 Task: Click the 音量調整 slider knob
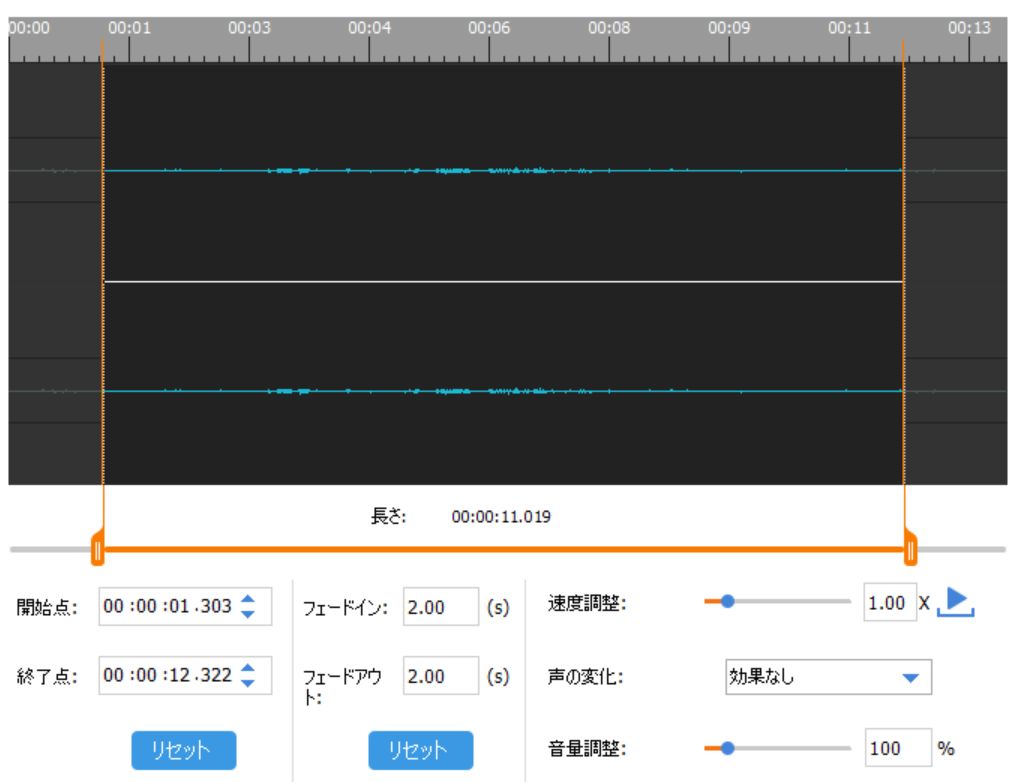pyautogui.click(x=728, y=746)
